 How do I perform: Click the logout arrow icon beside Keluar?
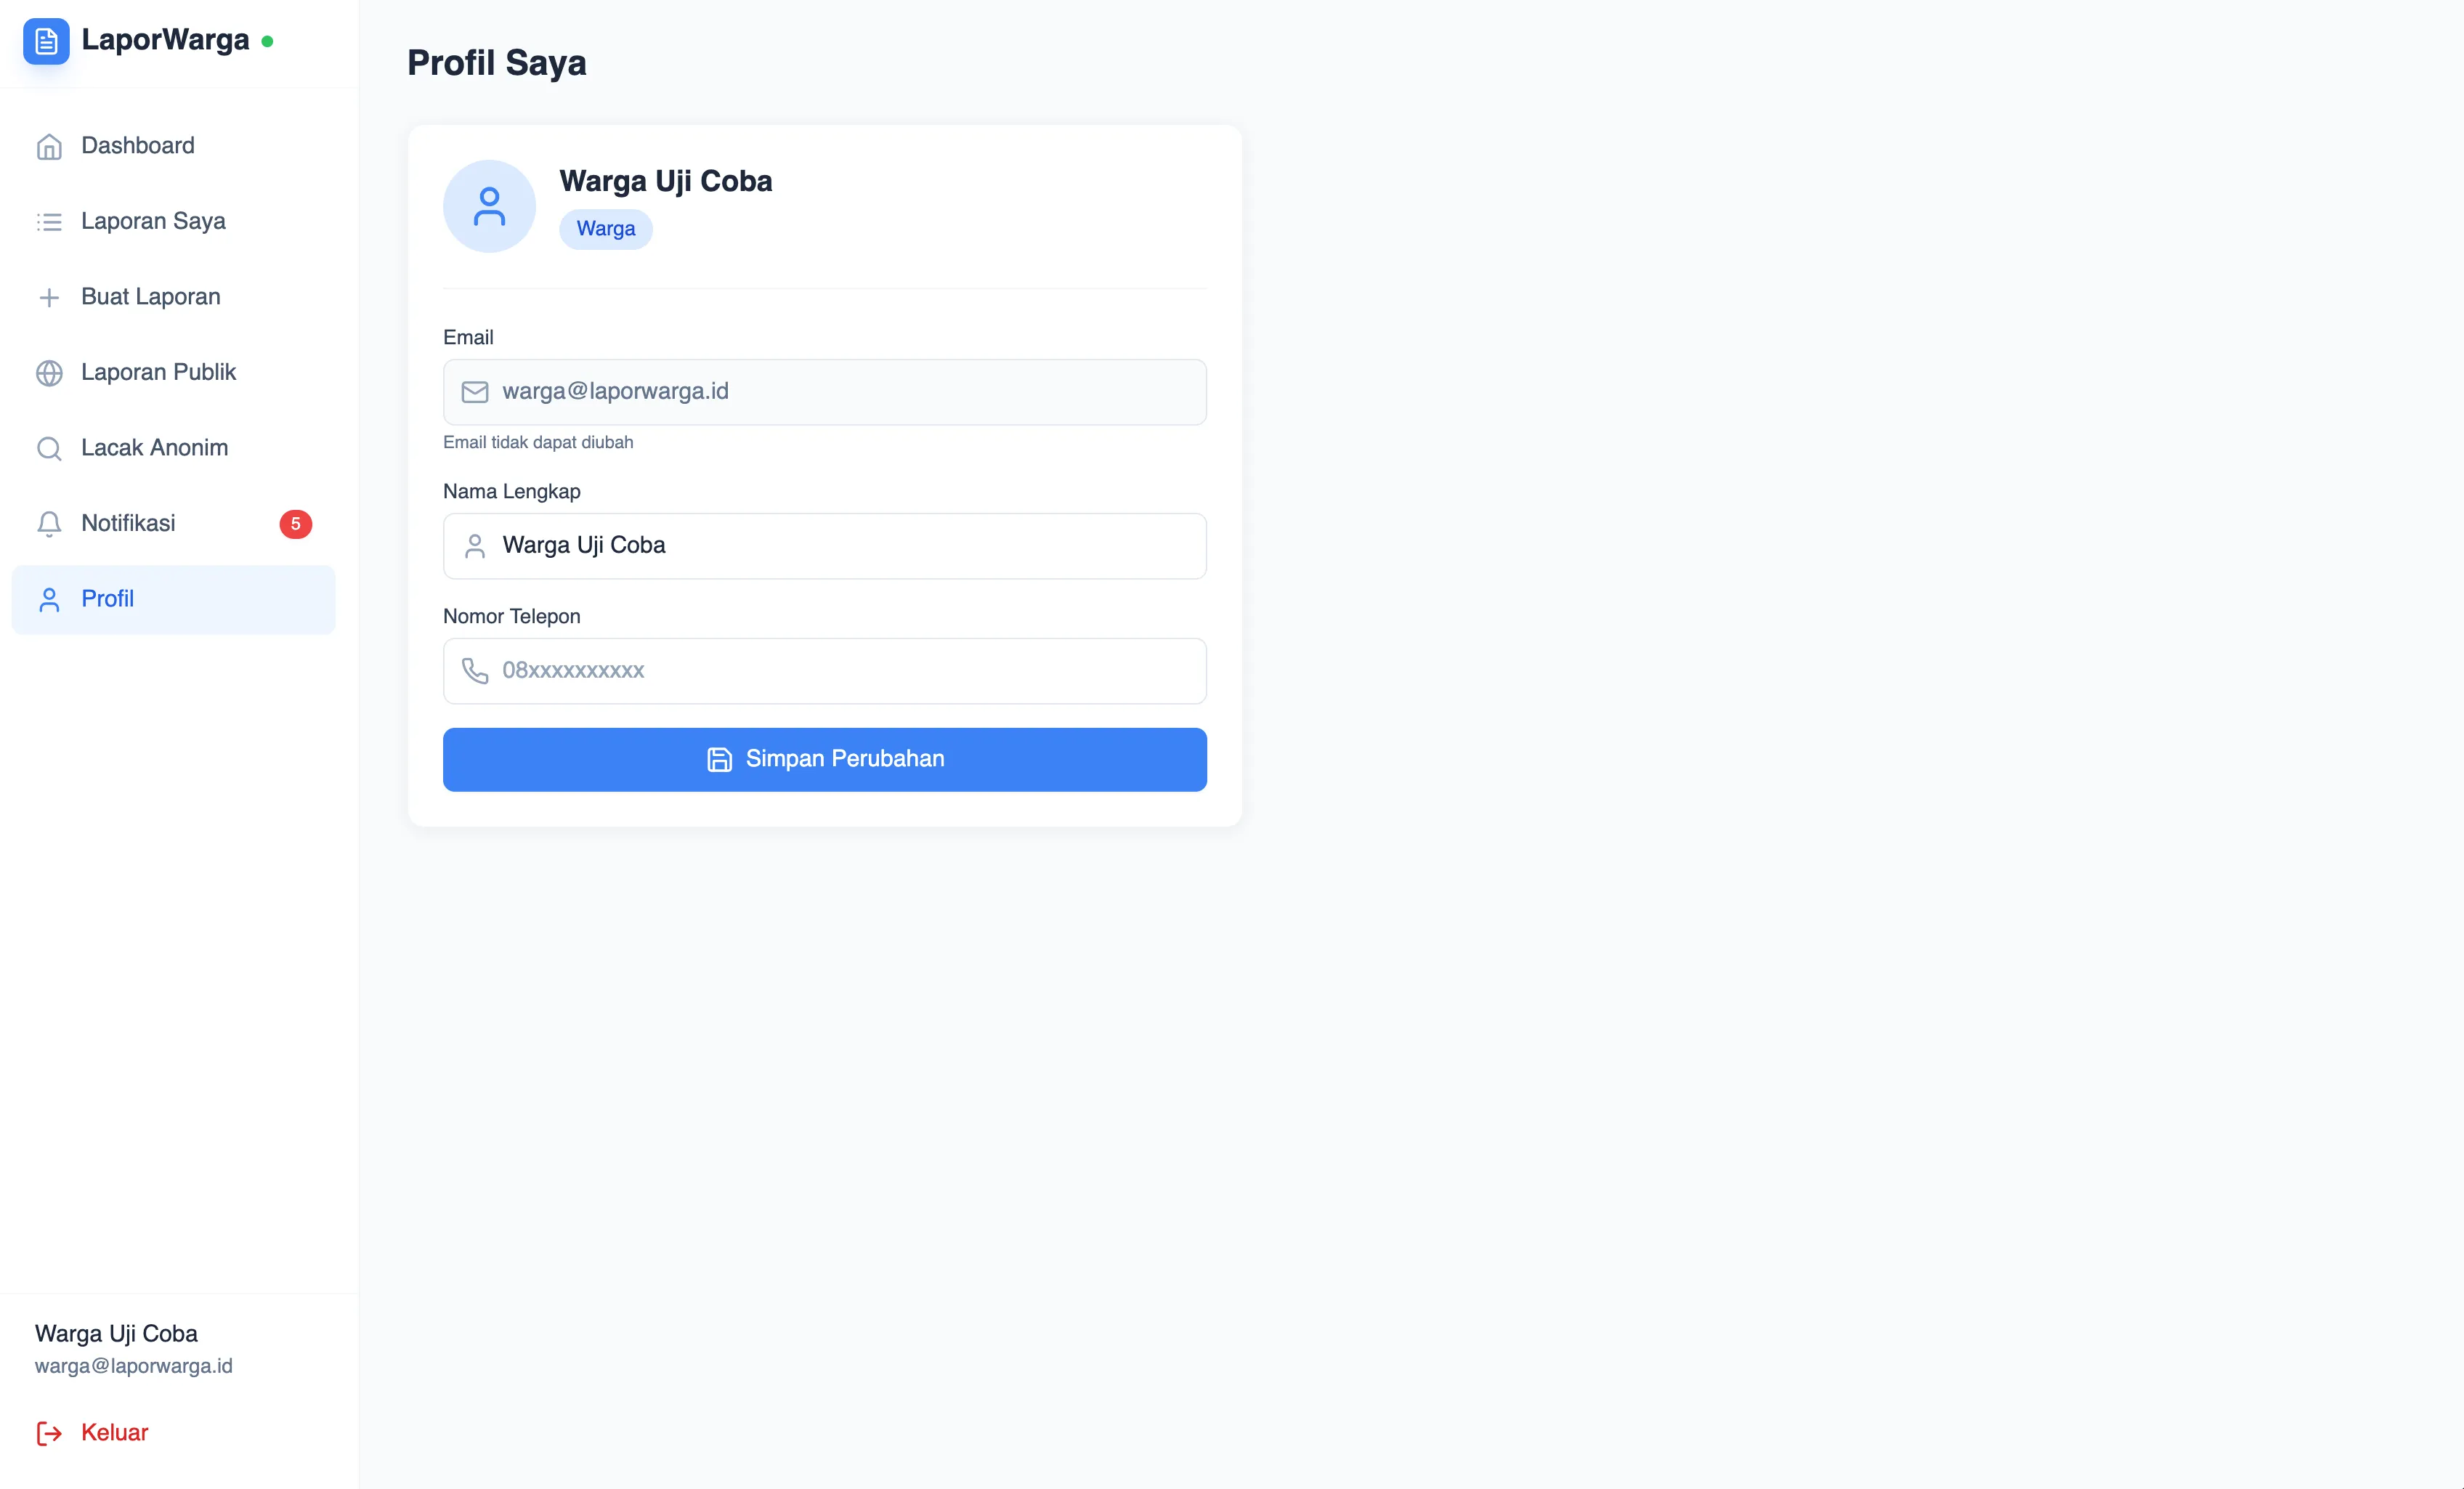click(48, 1433)
